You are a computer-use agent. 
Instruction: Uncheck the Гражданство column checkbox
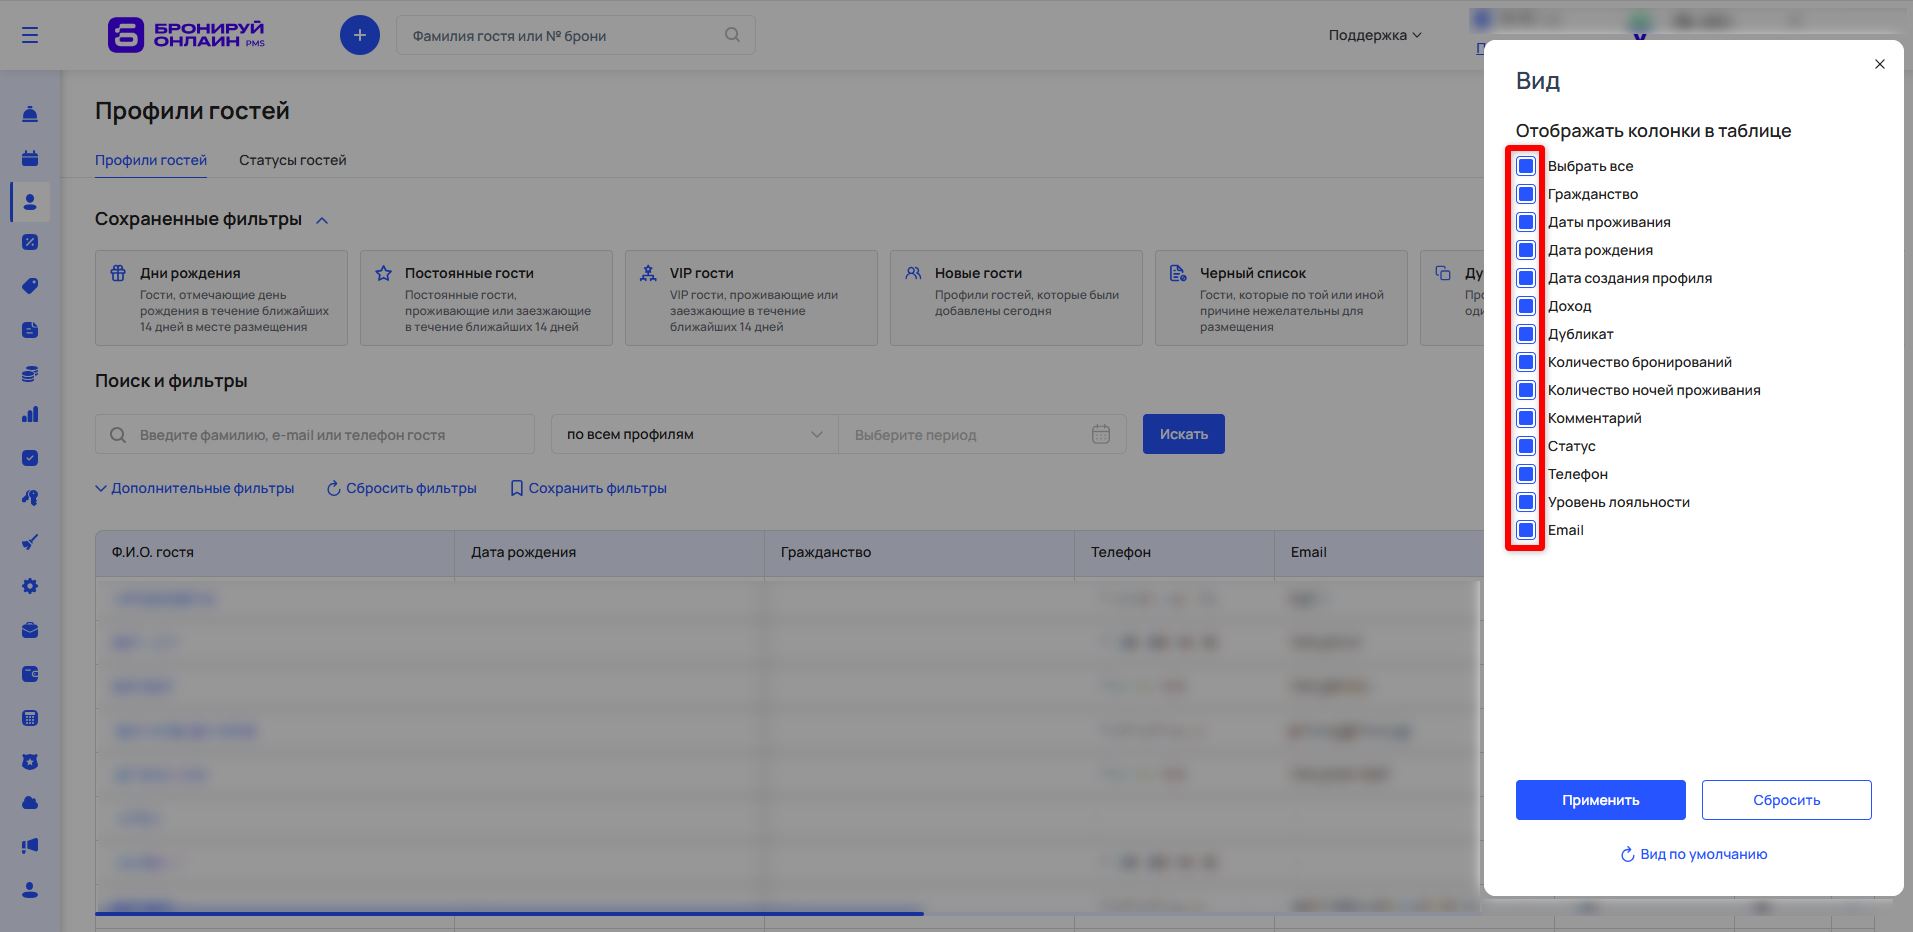(x=1526, y=194)
